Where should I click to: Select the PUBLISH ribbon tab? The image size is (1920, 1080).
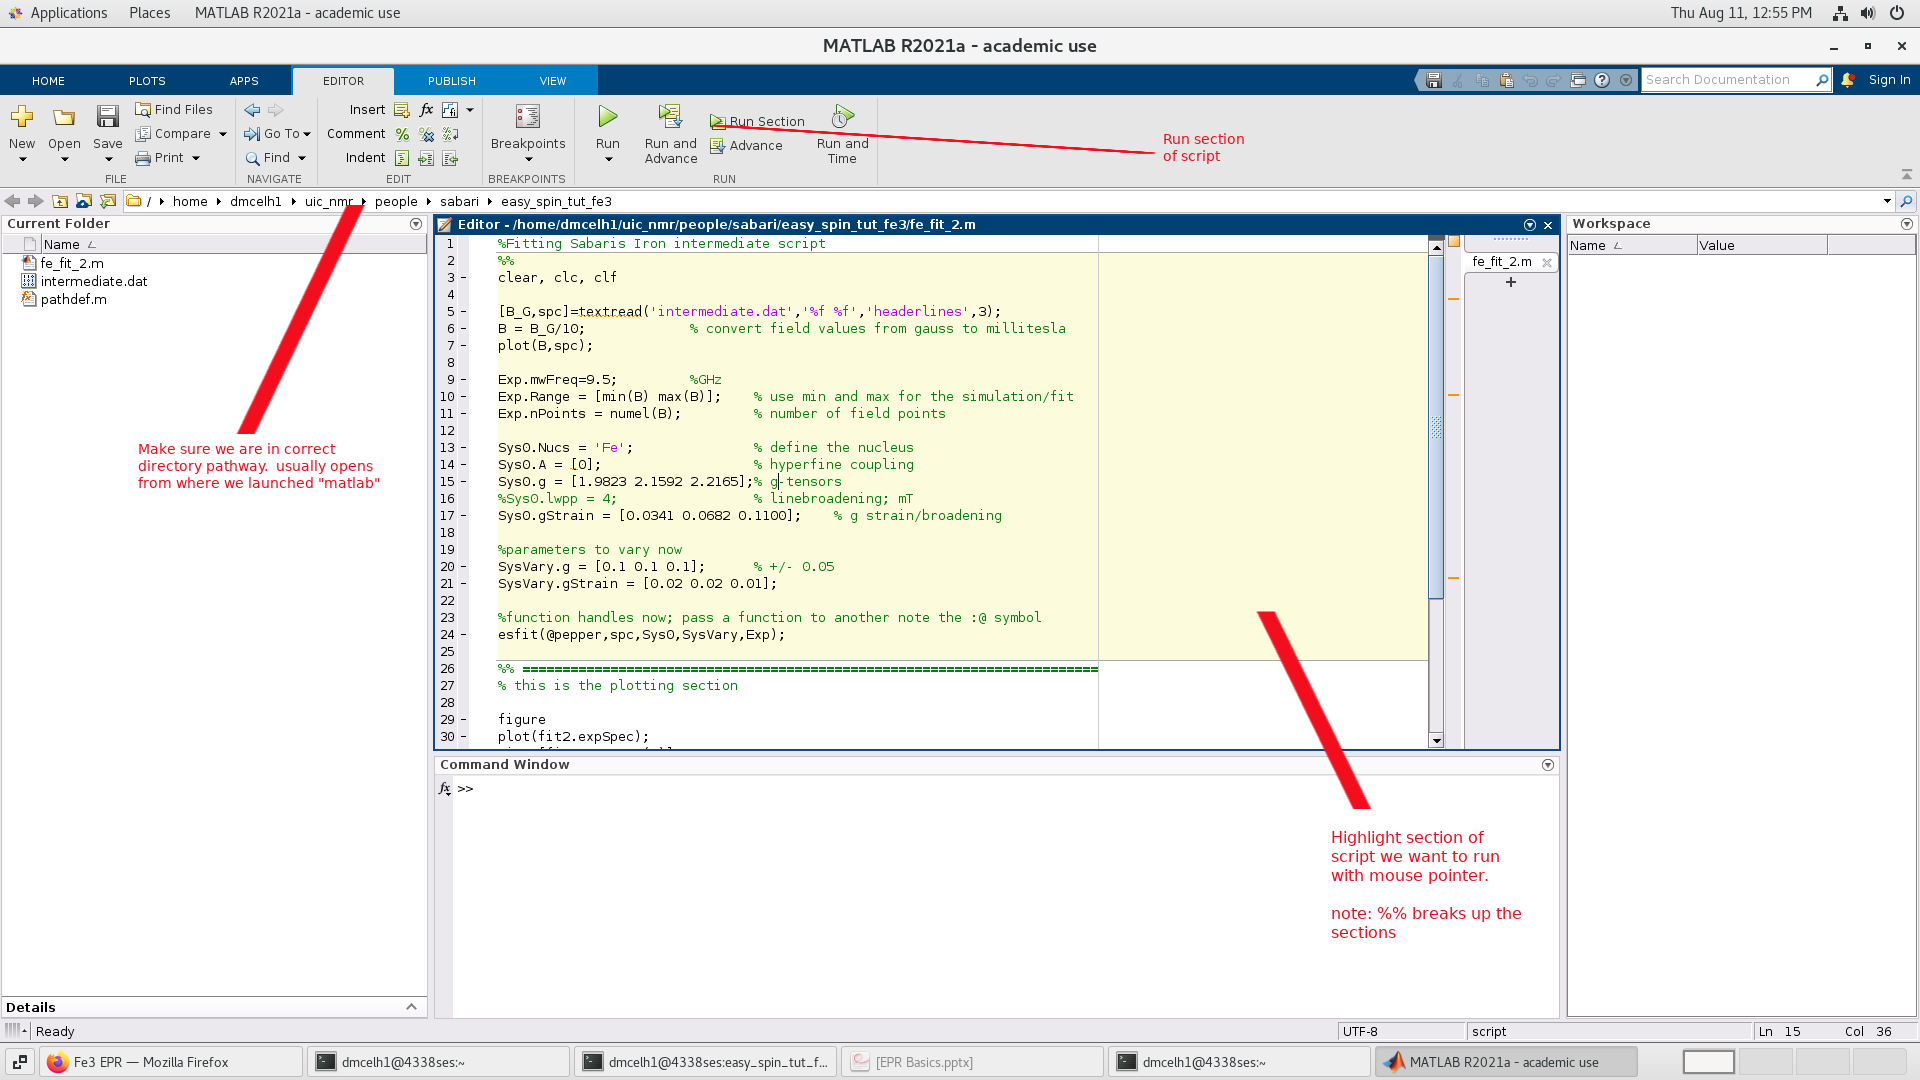point(451,80)
